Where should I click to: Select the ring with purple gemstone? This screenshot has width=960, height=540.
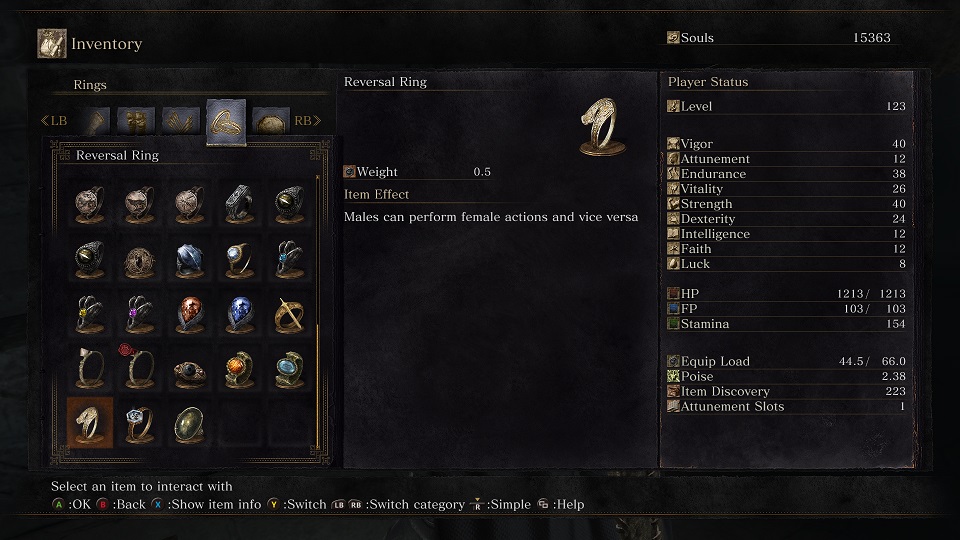140,314
